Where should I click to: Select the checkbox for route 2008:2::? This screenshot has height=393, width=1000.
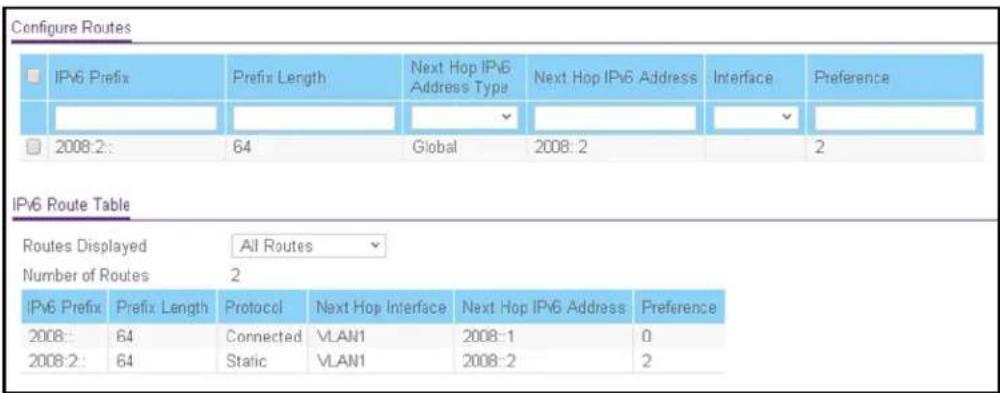(x=33, y=147)
